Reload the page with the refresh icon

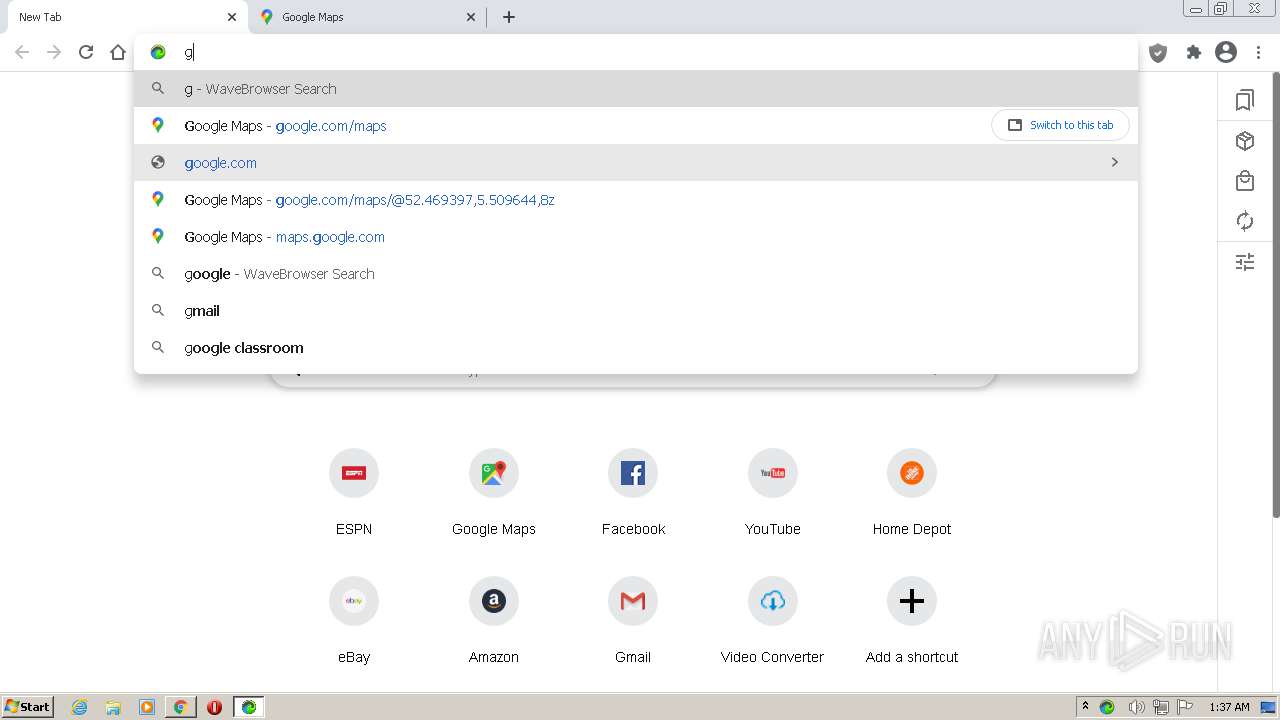[x=86, y=52]
